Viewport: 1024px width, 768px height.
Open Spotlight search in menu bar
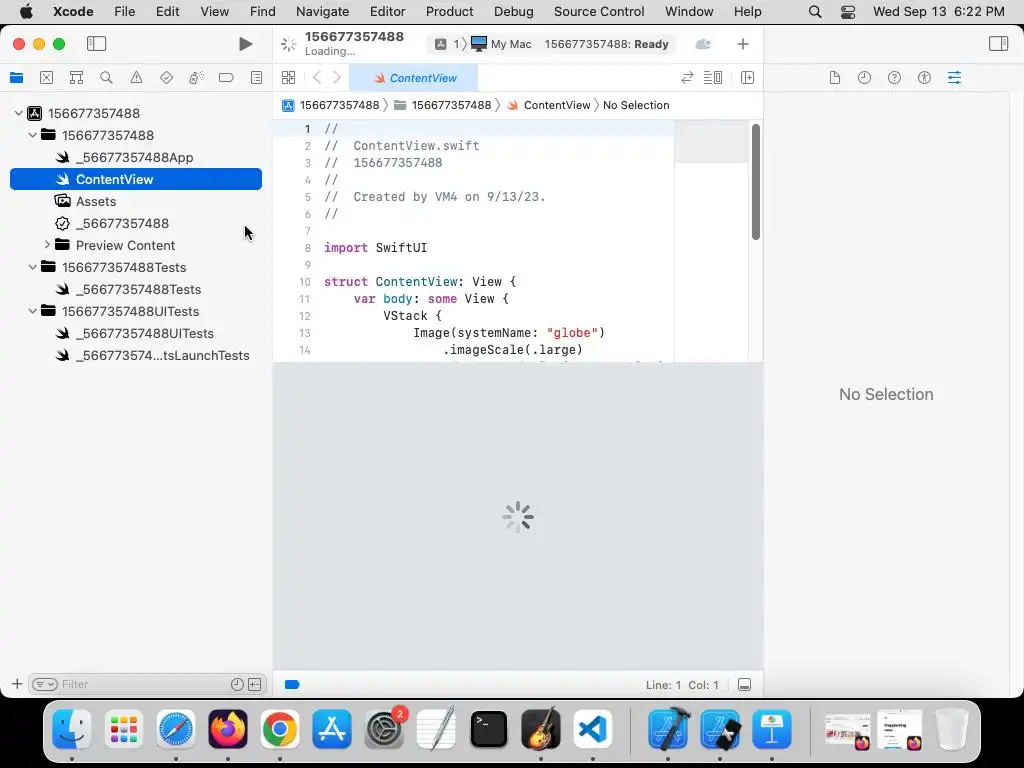[x=815, y=11]
